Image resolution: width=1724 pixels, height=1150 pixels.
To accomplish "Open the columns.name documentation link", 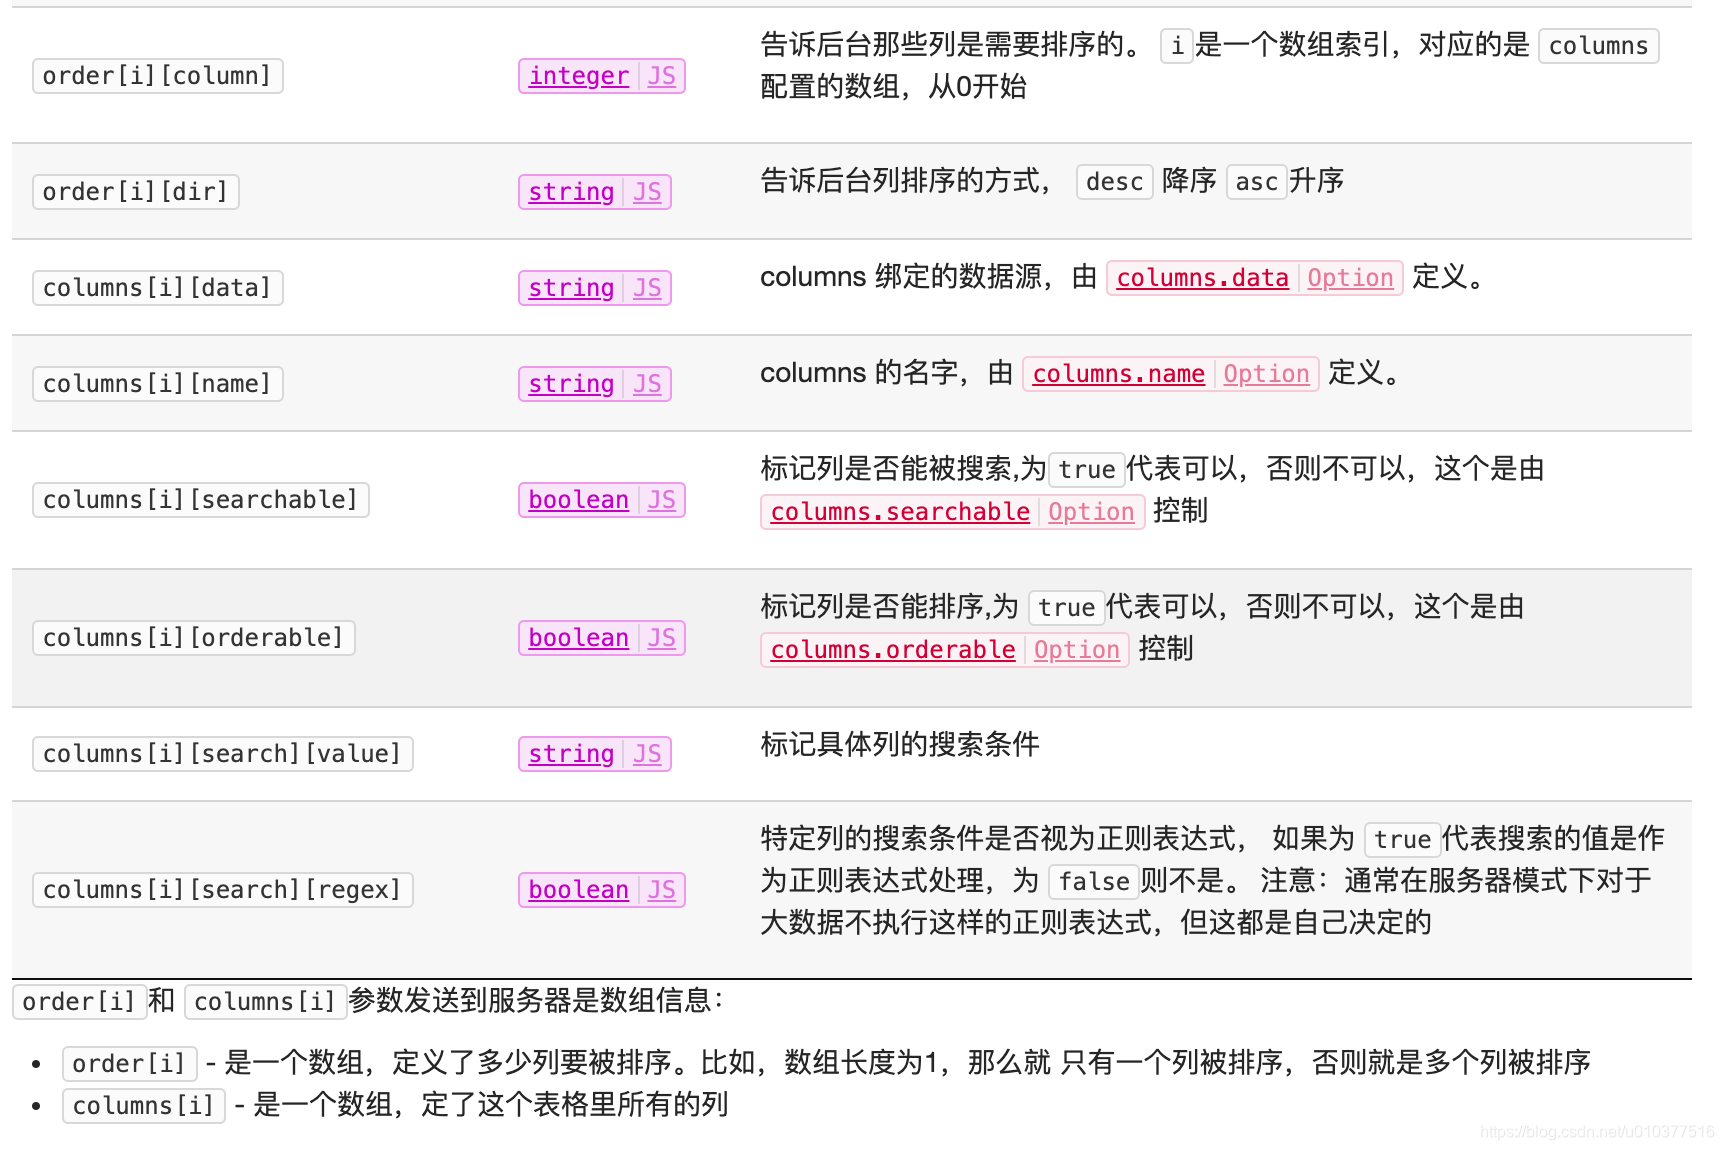I will click(x=1117, y=373).
